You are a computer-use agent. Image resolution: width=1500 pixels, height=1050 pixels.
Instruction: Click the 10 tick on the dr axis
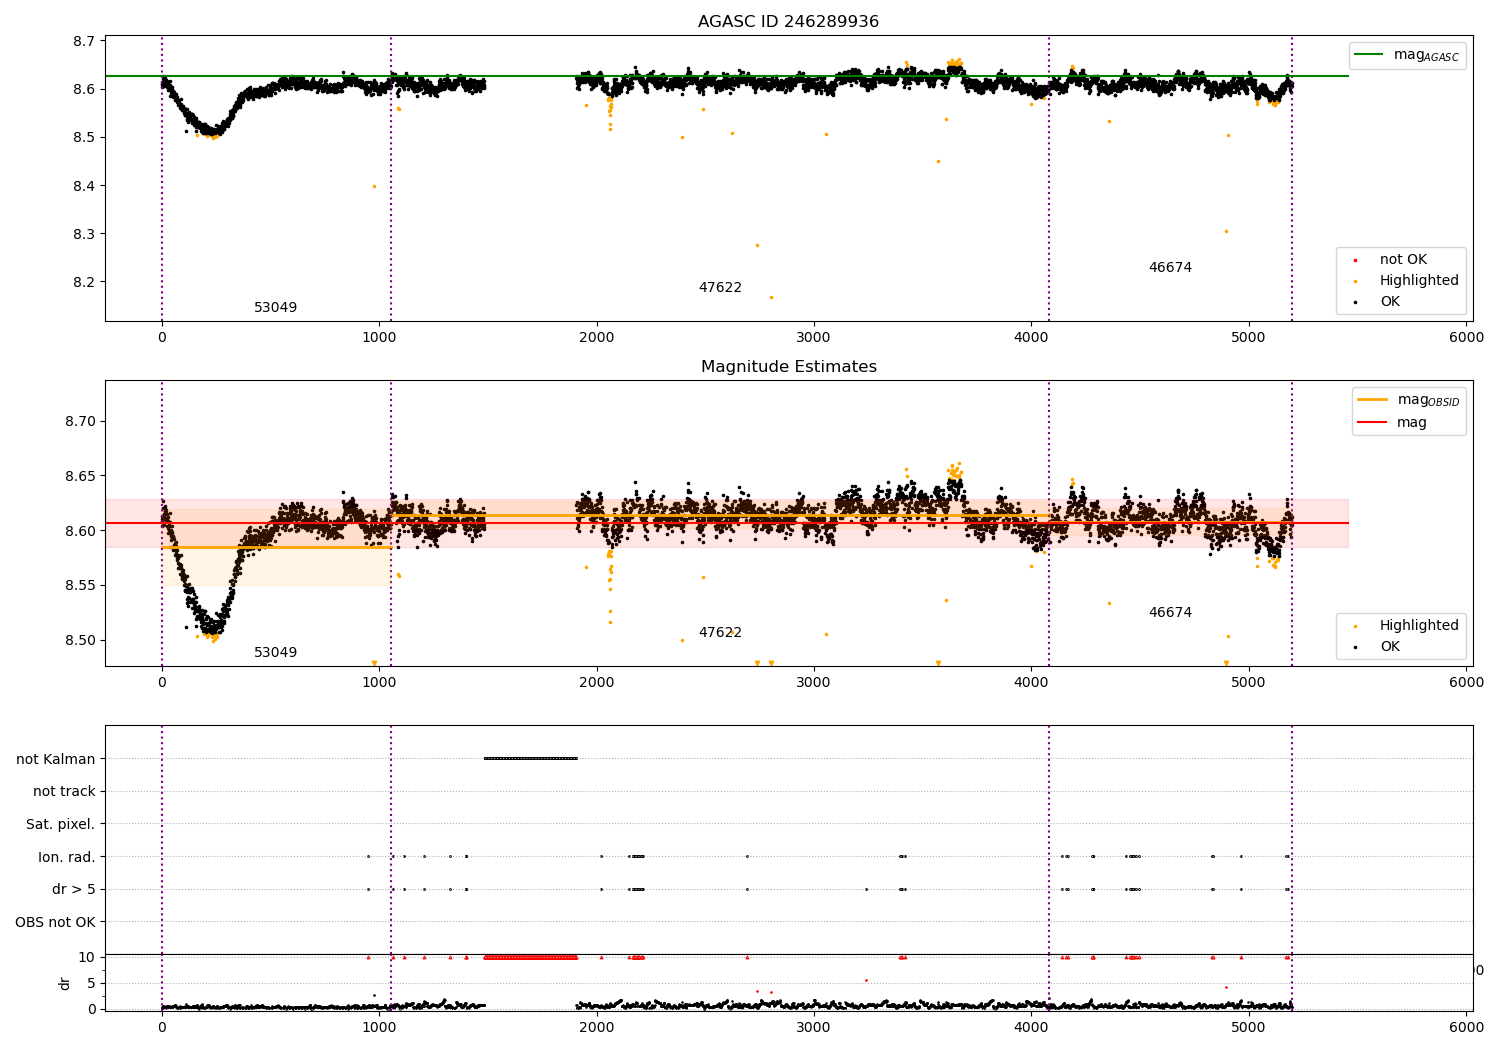pyautogui.click(x=87, y=957)
